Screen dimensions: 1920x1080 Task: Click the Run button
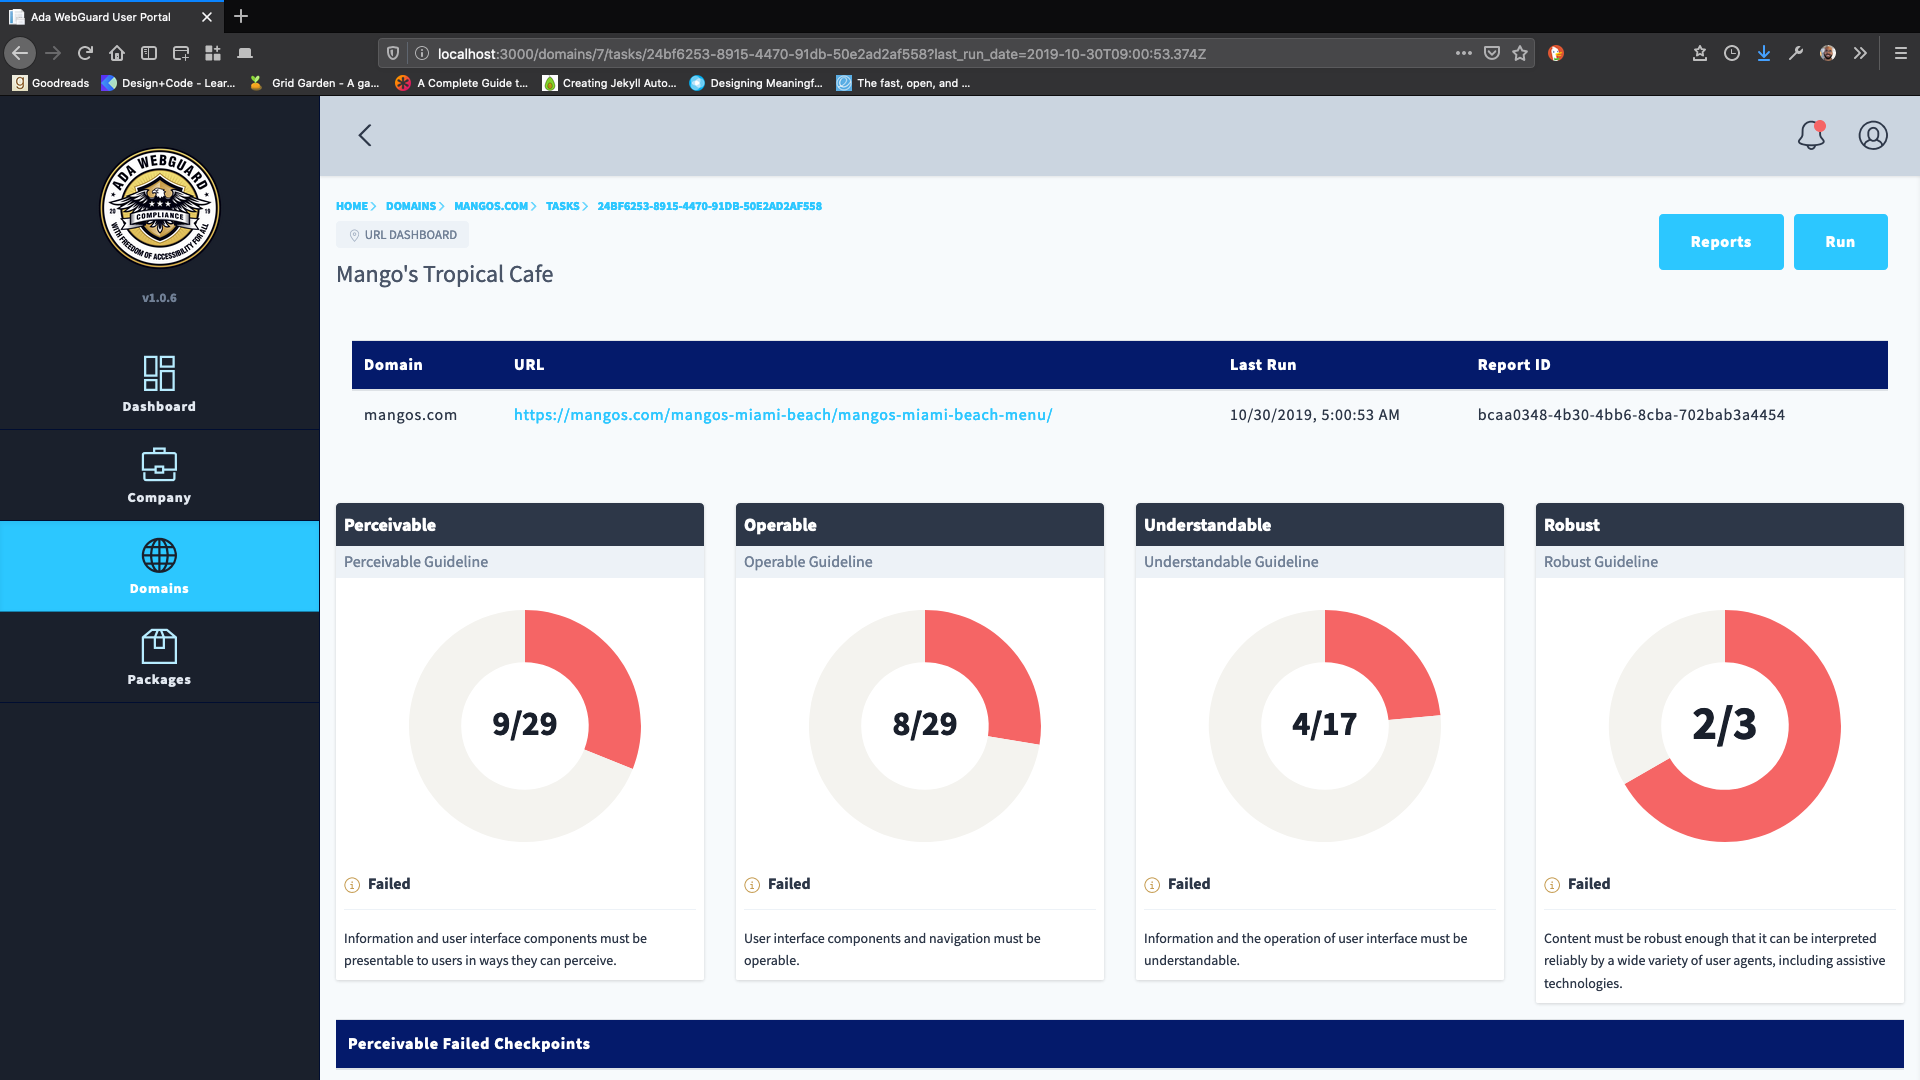(1840, 242)
